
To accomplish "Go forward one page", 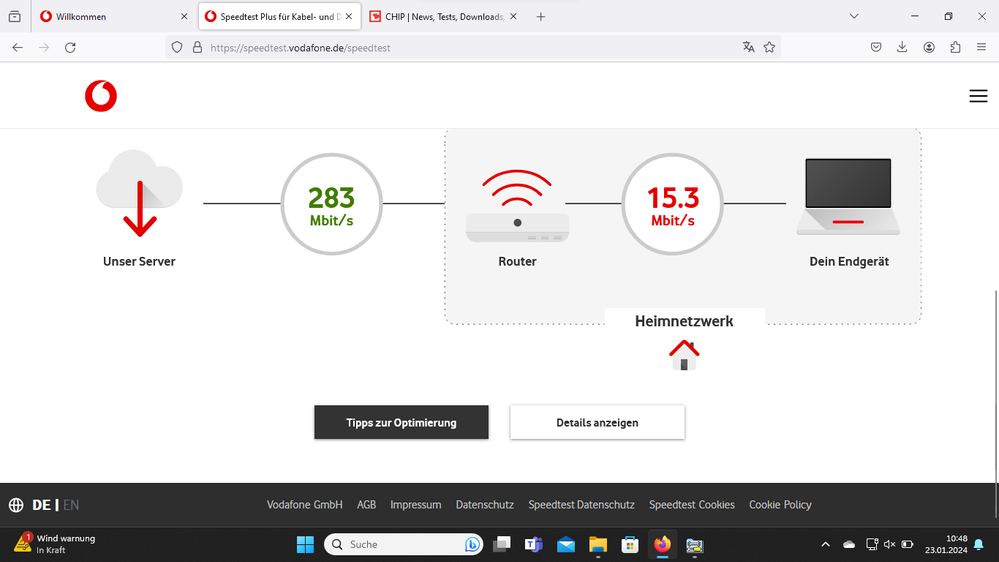I will click(x=44, y=48).
